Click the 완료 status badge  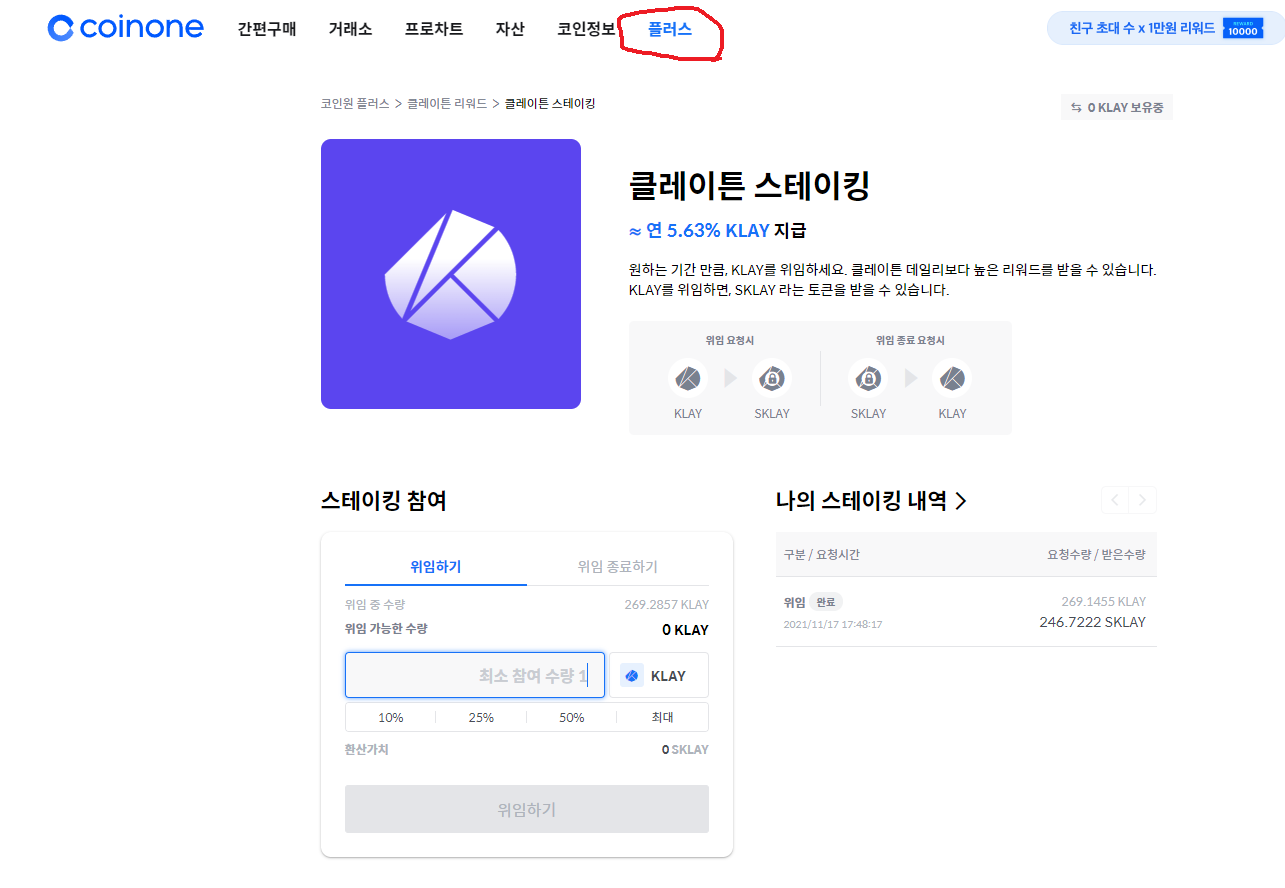click(x=826, y=602)
